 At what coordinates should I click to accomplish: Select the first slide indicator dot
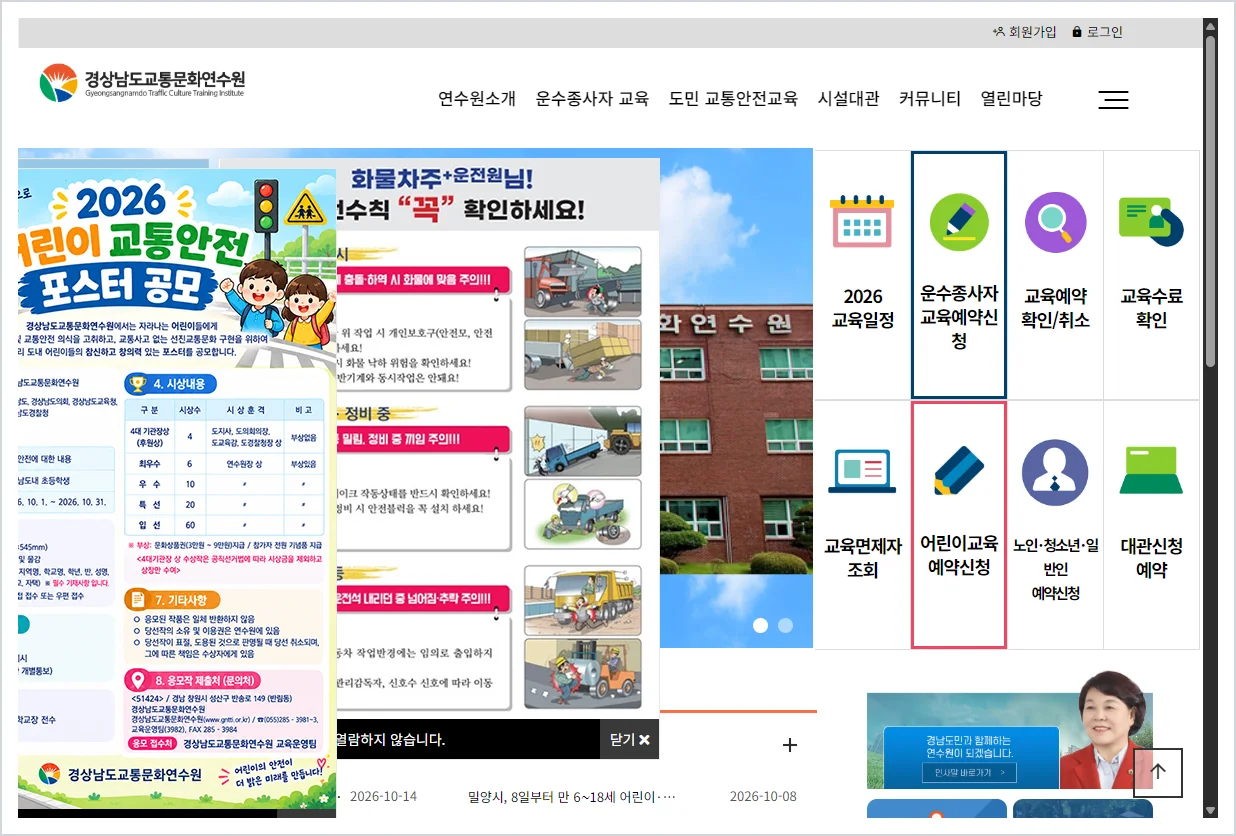tap(760, 625)
